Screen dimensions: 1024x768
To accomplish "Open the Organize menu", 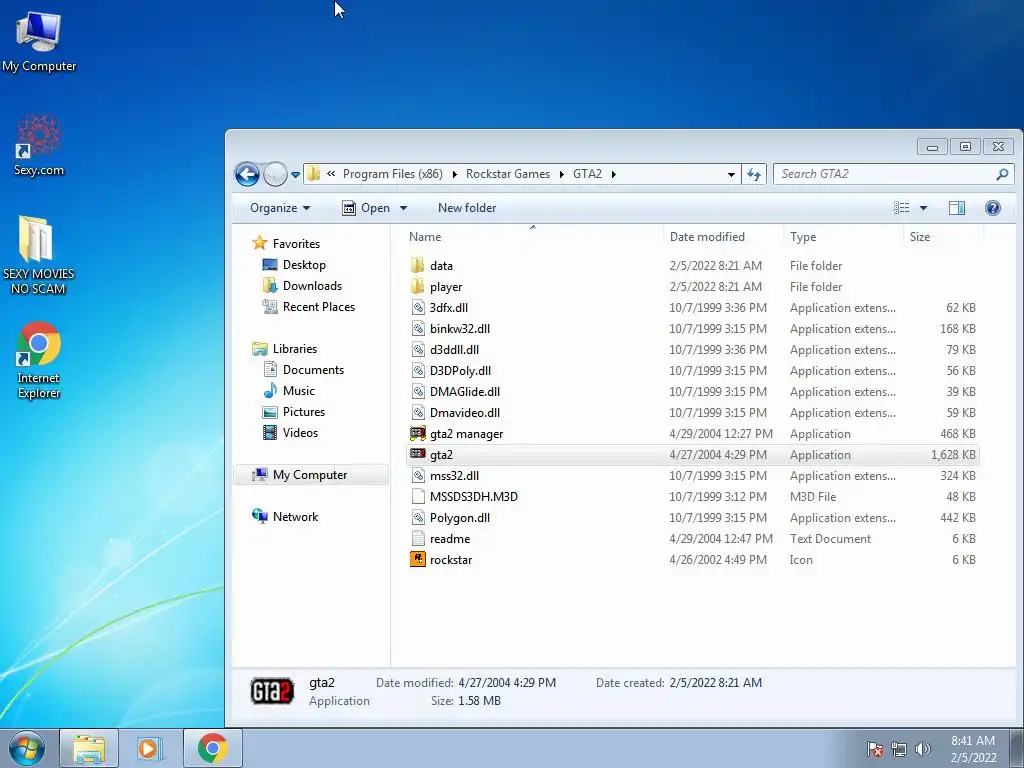I will pos(280,208).
